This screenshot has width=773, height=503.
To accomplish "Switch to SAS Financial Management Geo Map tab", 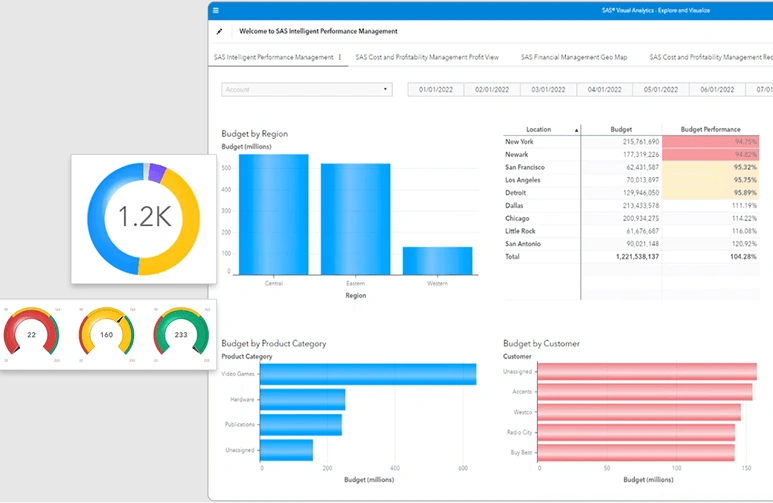I will point(574,57).
